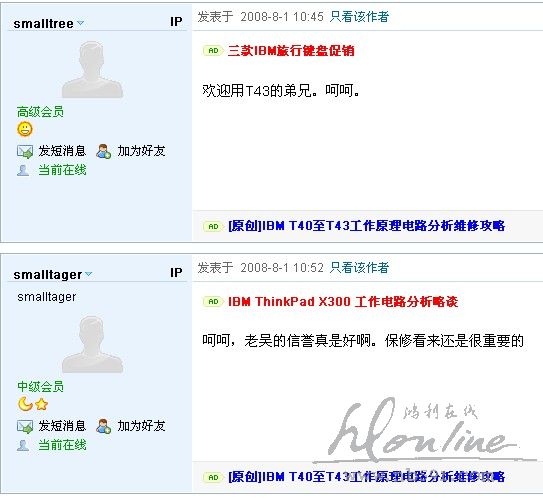Open the first [原创]IBM T40至T43 ad link

[366, 226]
